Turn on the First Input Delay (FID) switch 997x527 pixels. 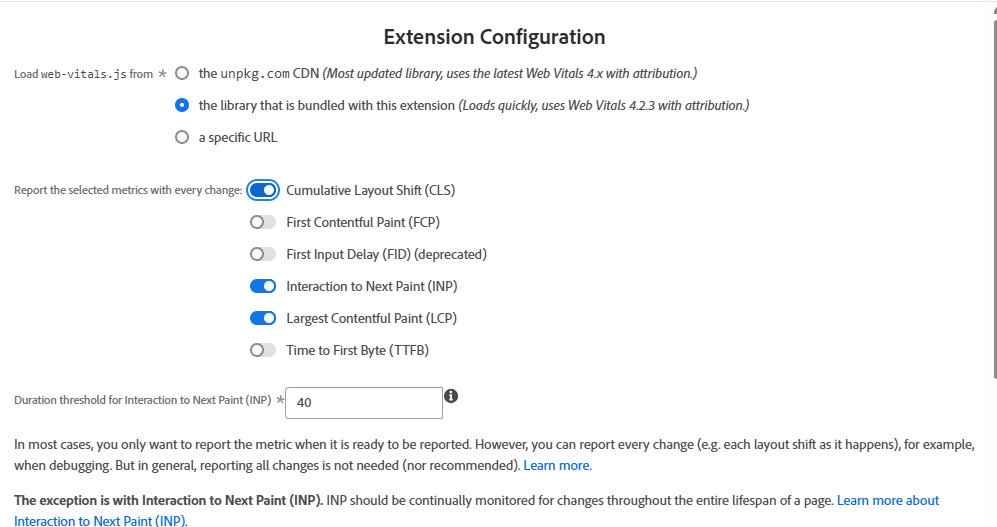coord(263,254)
